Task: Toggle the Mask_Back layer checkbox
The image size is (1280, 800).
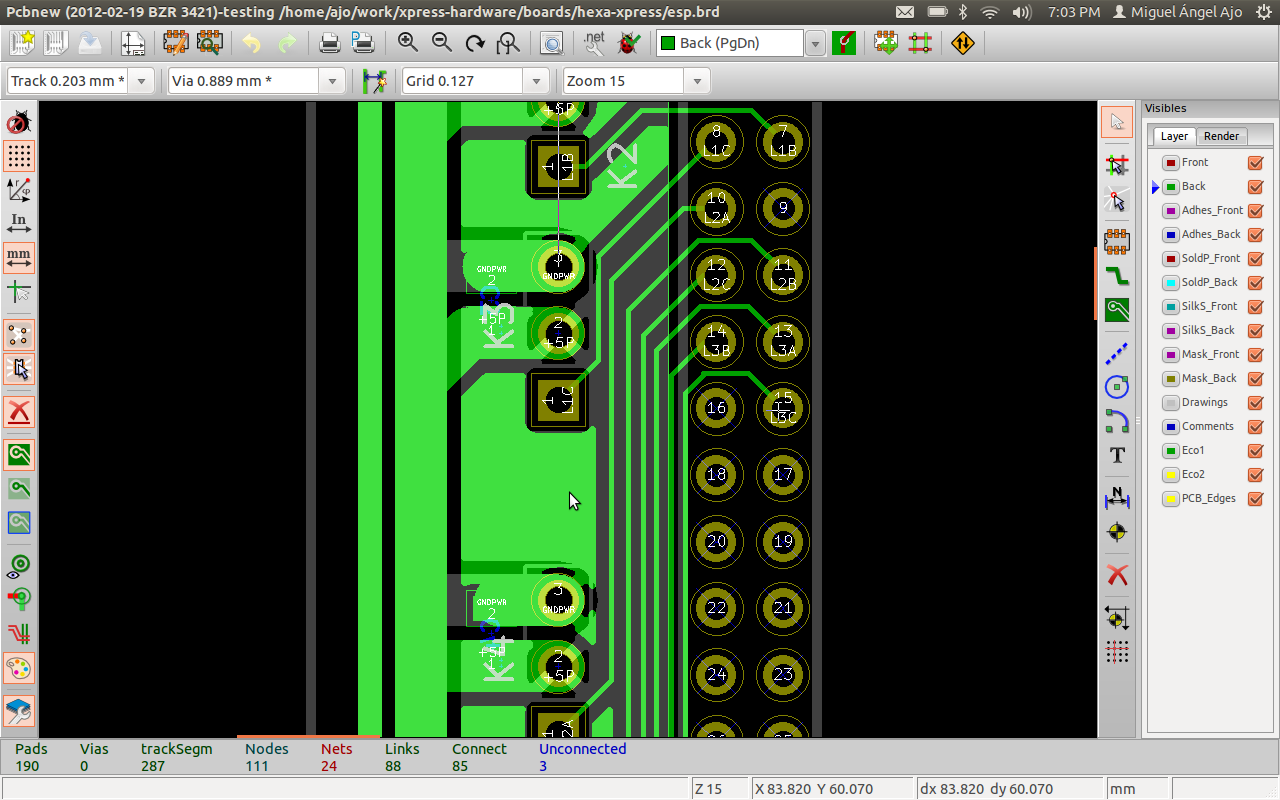Action: (x=1255, y=379)
